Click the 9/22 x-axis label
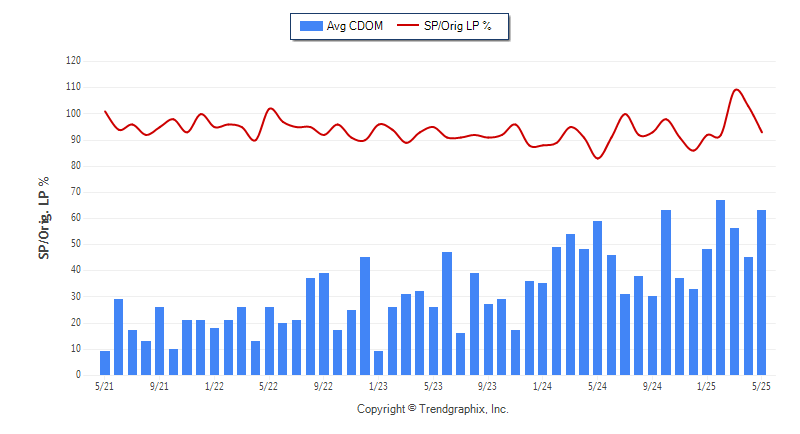 pos(323,387)
